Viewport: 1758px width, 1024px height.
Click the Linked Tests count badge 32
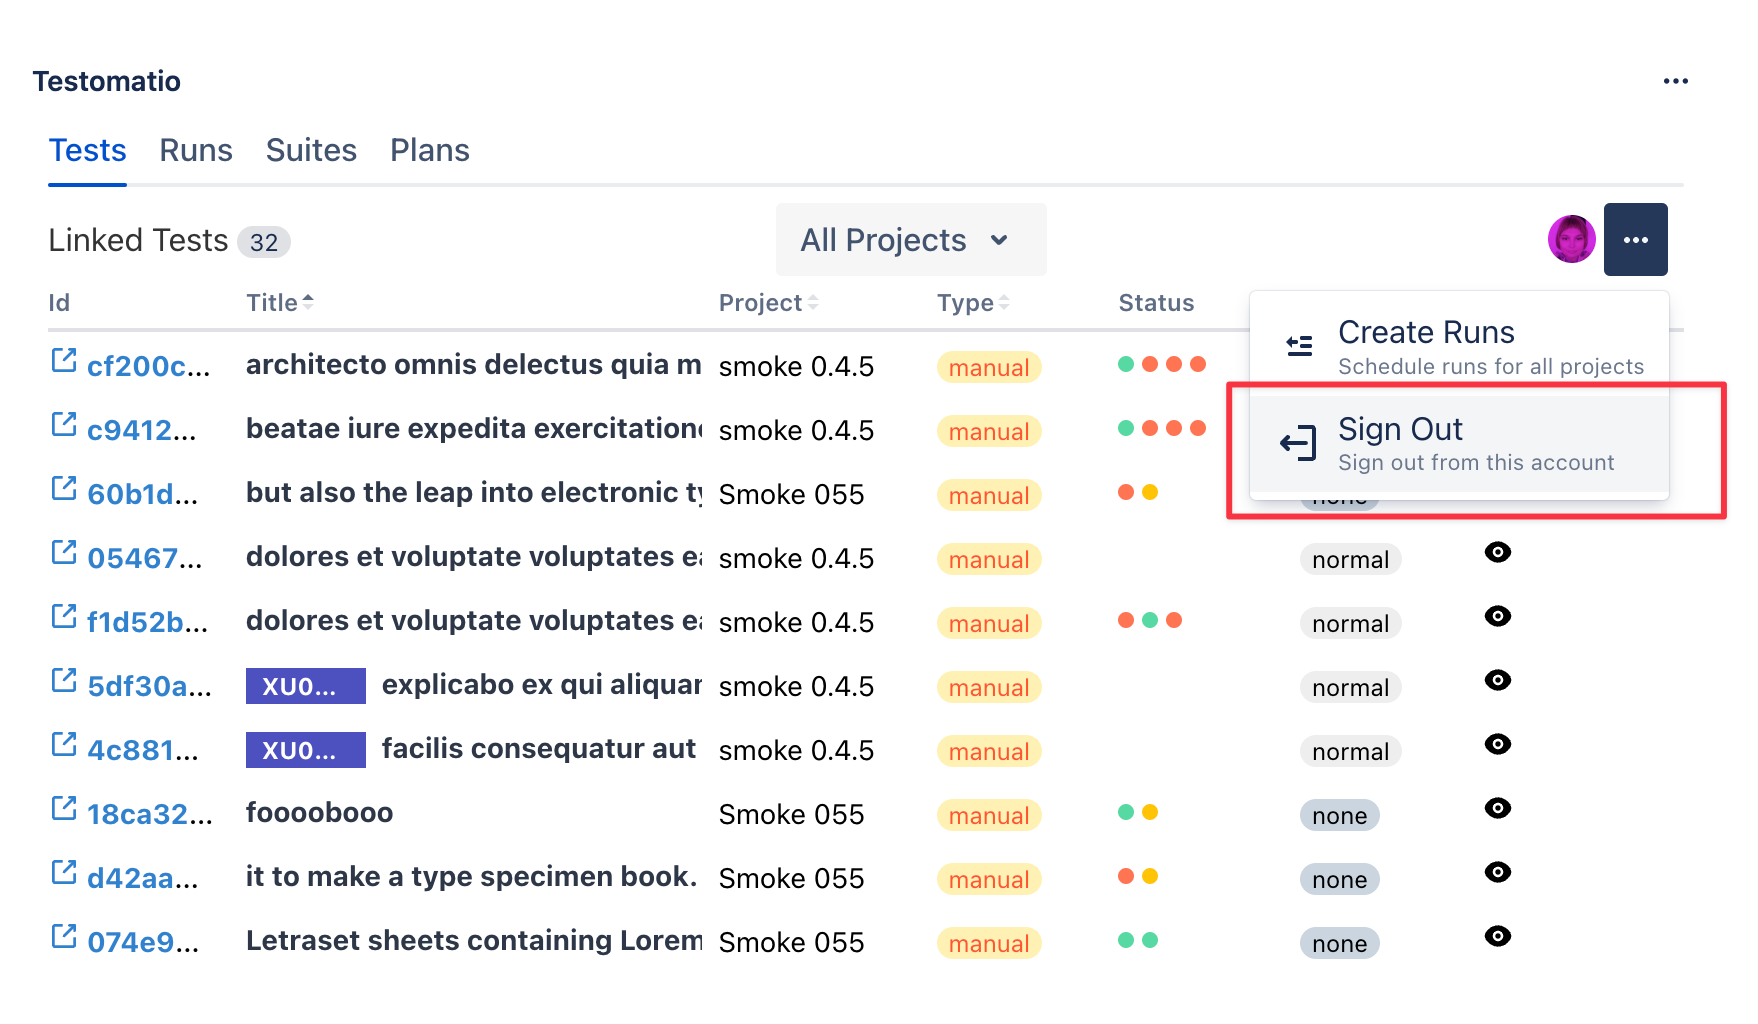click(x=264, y=242)
